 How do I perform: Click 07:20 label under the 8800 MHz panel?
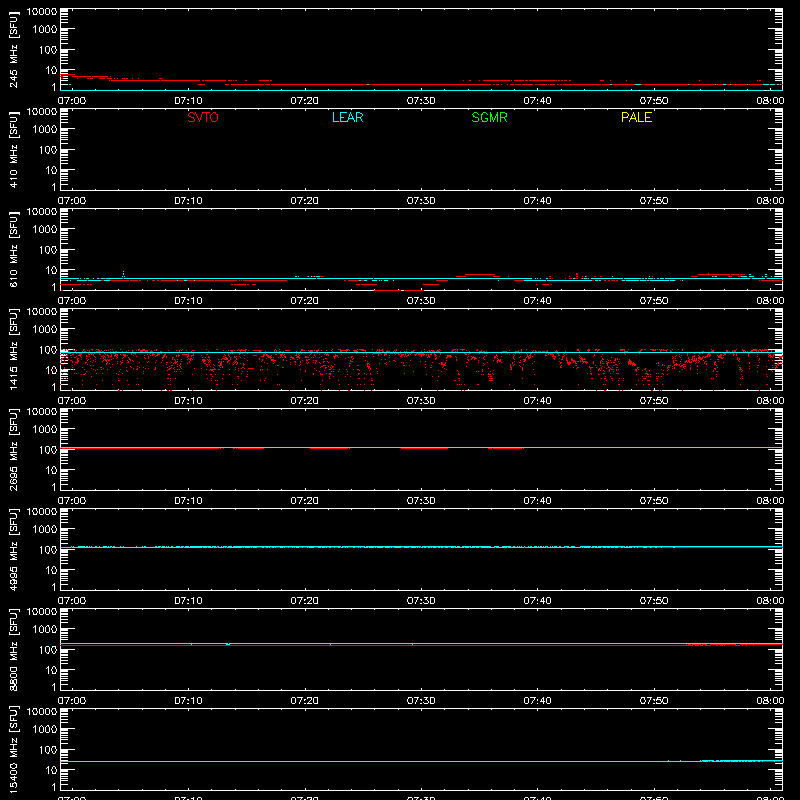pos(305,701)
